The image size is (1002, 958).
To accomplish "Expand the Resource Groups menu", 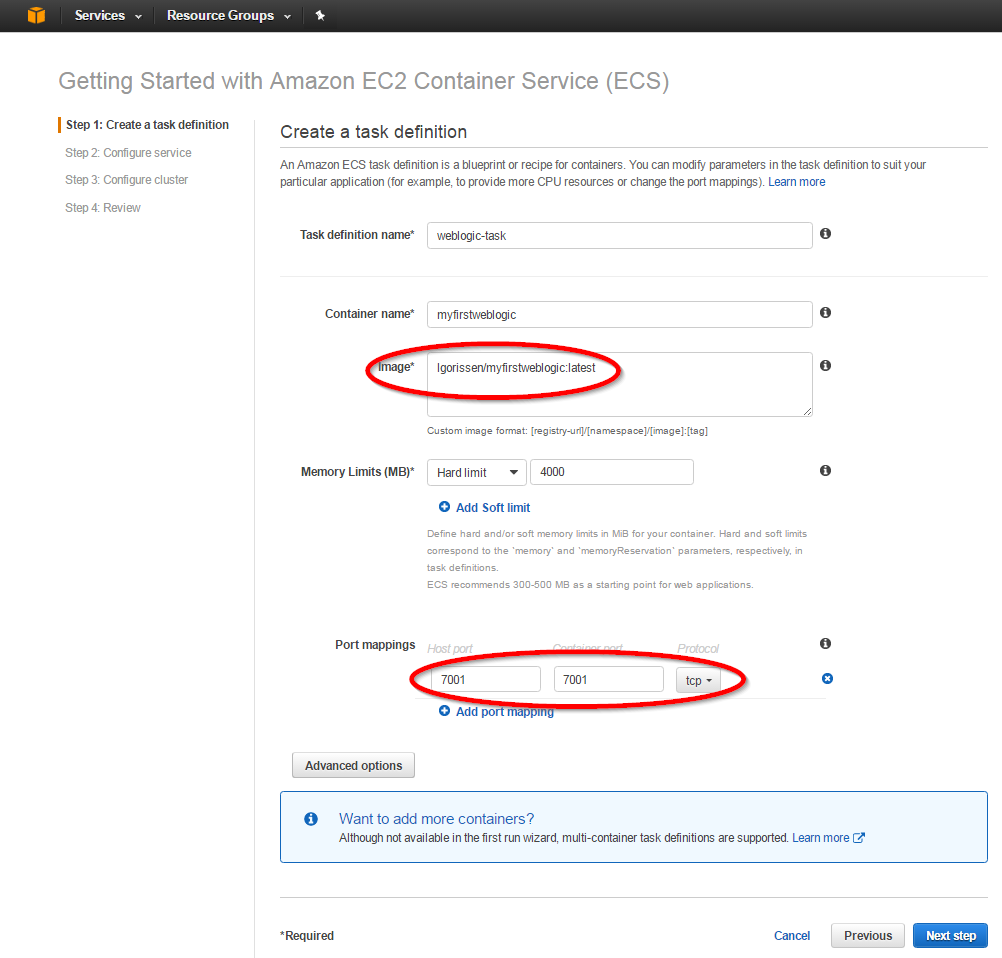I will pyautogui.click(x=228, y=15).
